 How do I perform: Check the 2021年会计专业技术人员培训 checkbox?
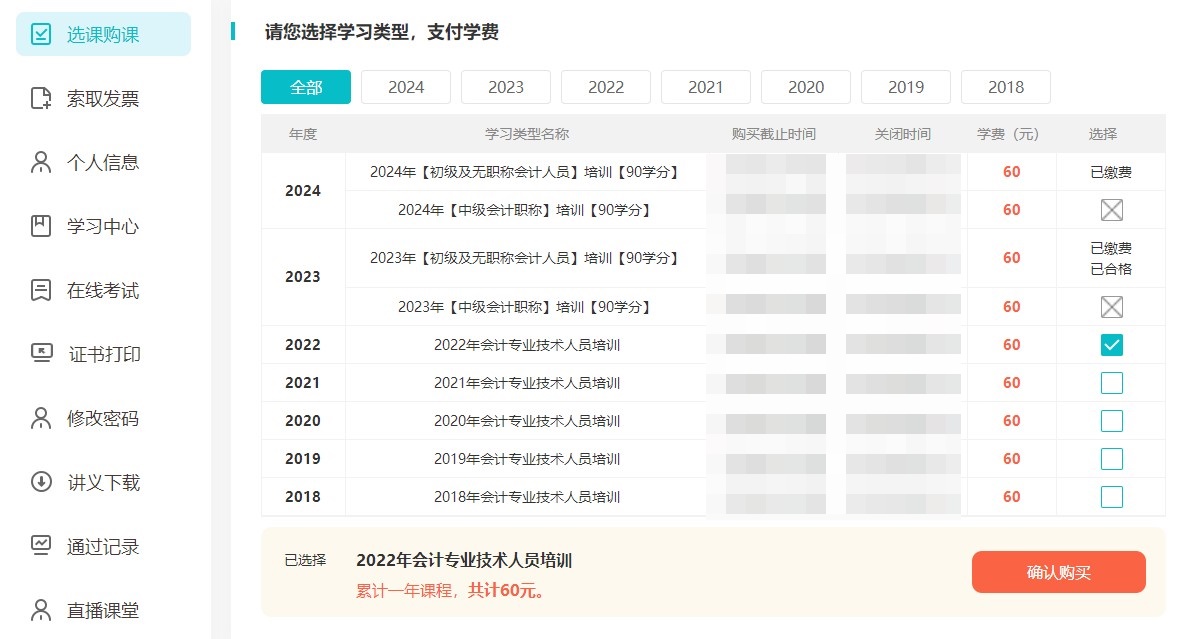[x=1111, y=383]
